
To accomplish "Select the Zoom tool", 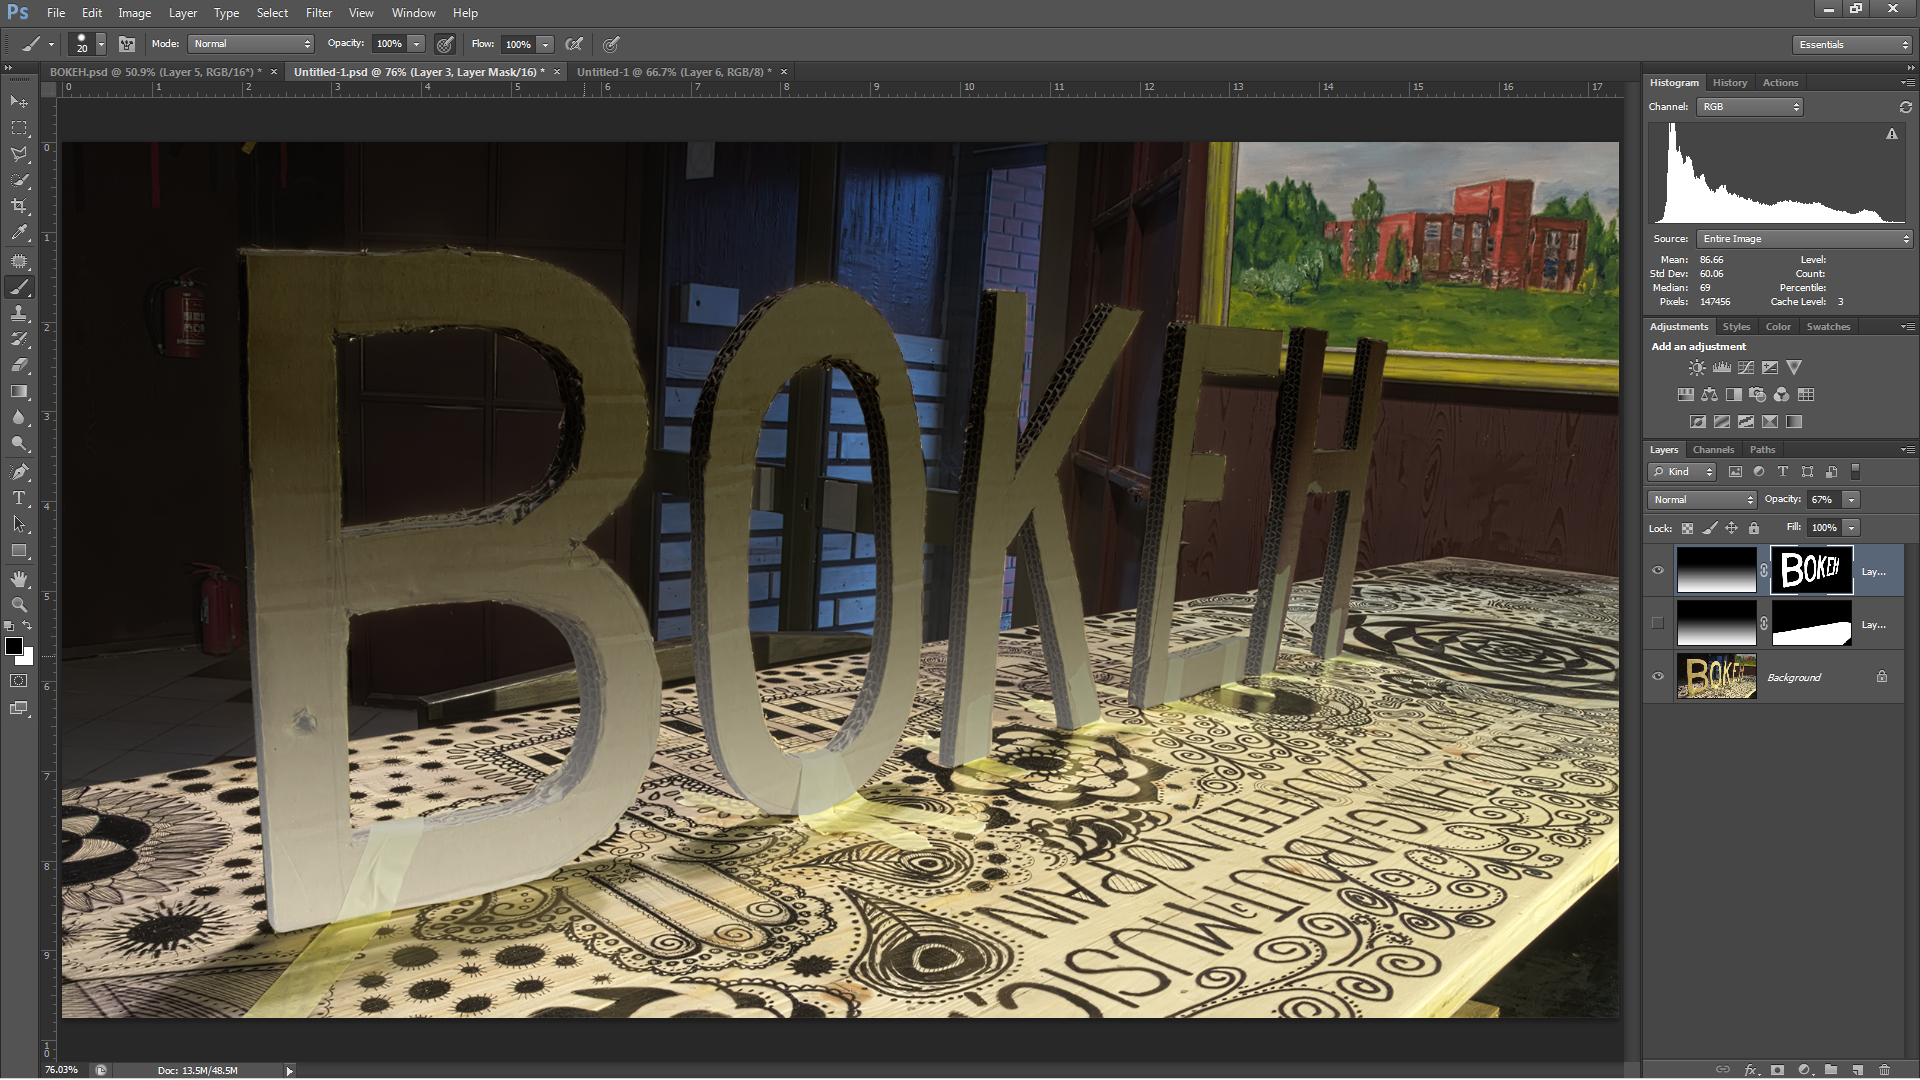I will click(19, 605).
